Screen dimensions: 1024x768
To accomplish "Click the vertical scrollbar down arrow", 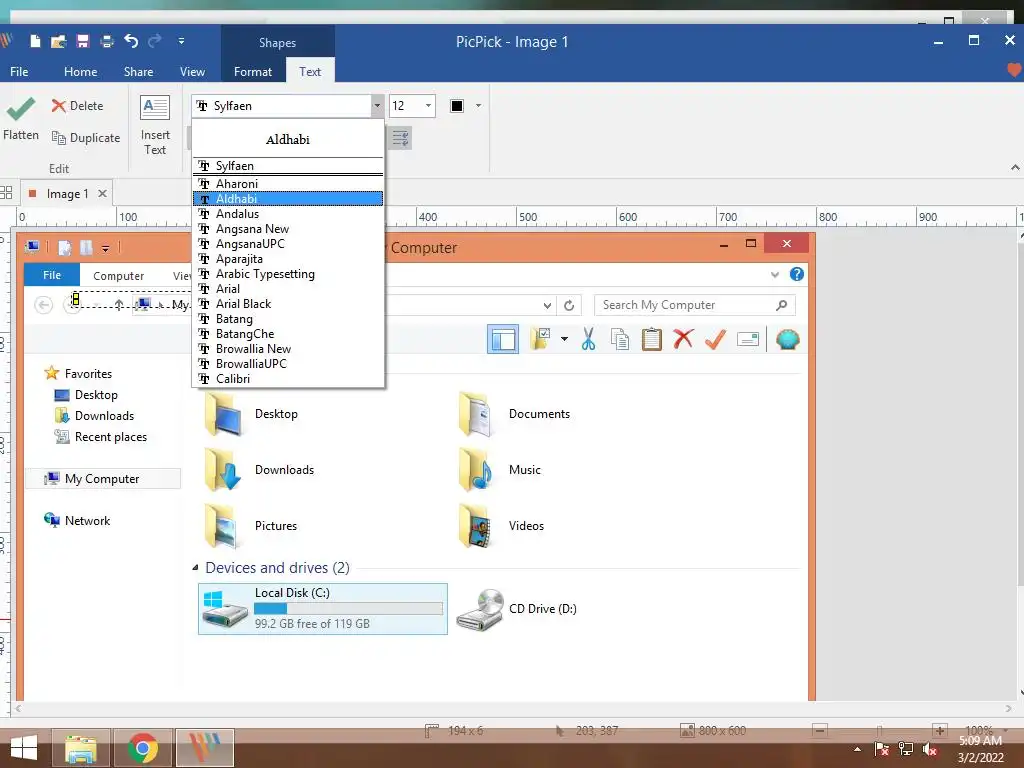I will pos(1019,694).
